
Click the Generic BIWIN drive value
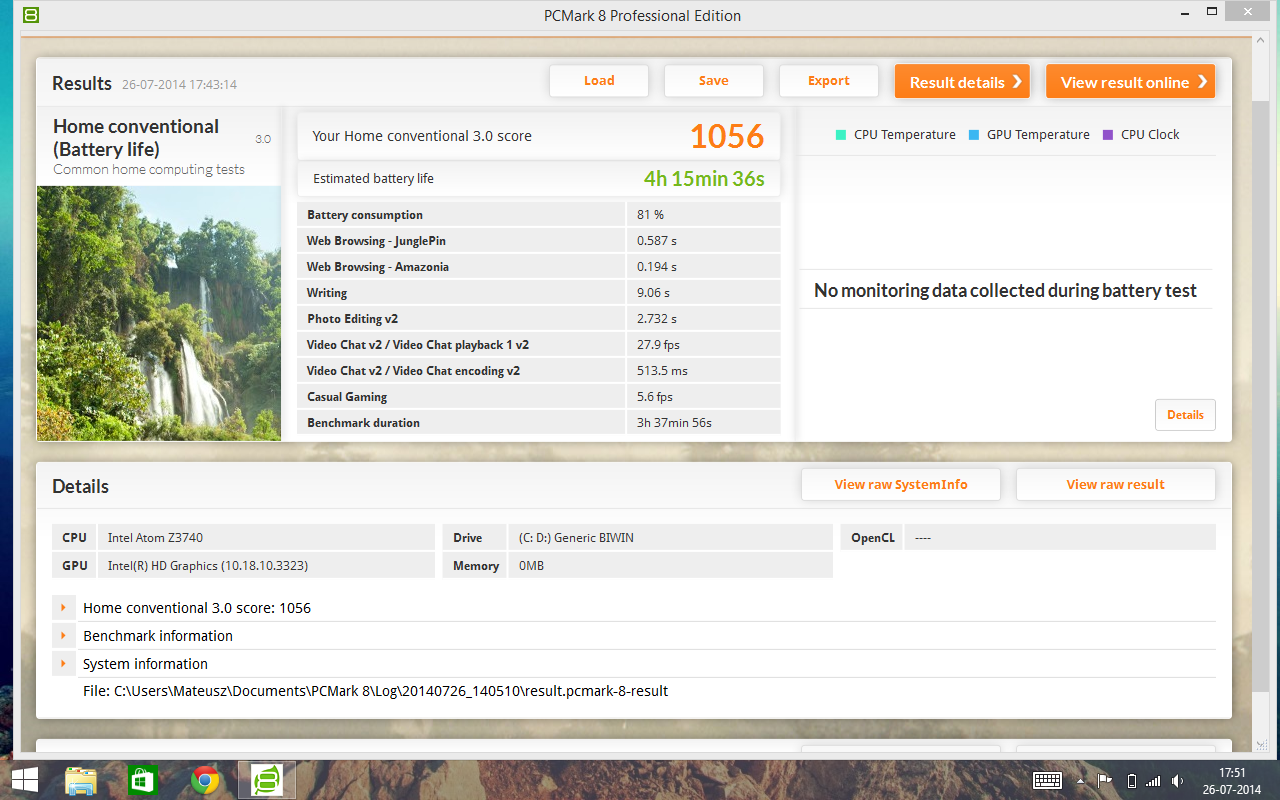[x=576, y=538]
